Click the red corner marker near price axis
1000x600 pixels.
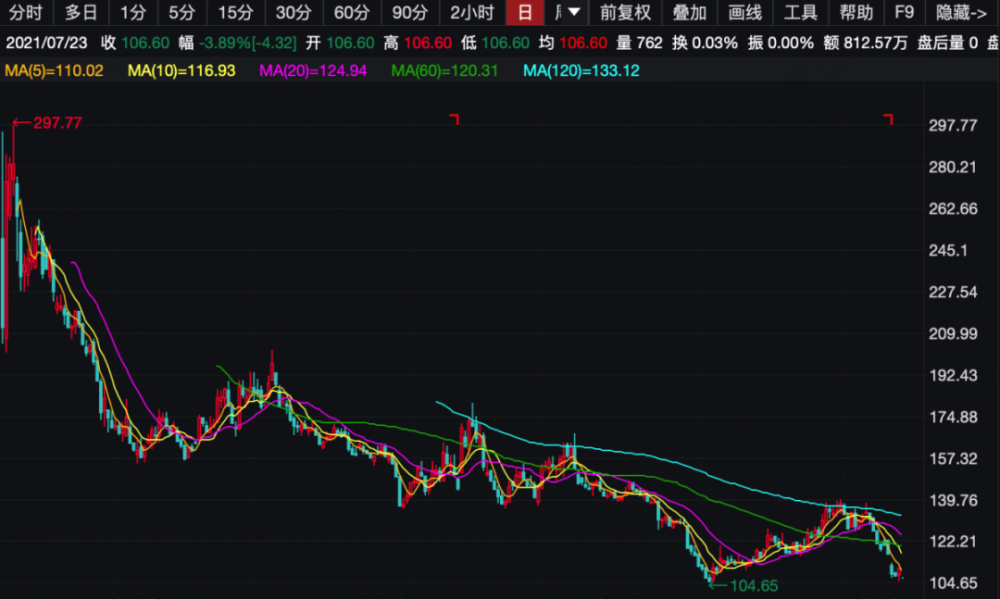pyautogui.click(x=888, y=119)
